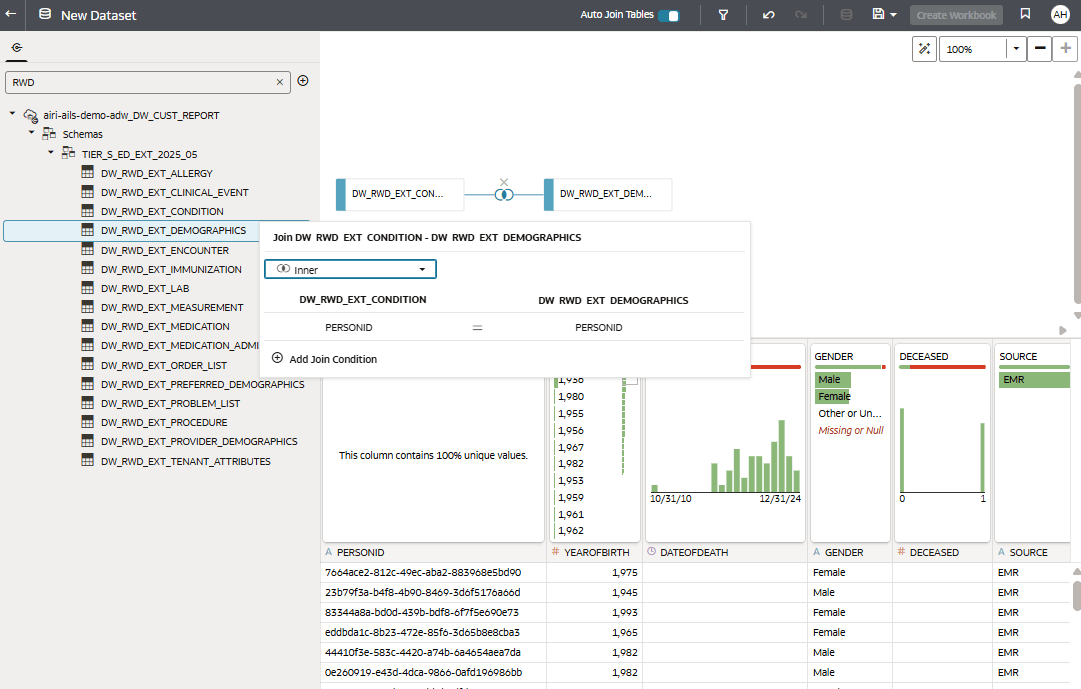
Task: Collapse the airi-ails-demo-adw connection node
Action: [12, 113]
